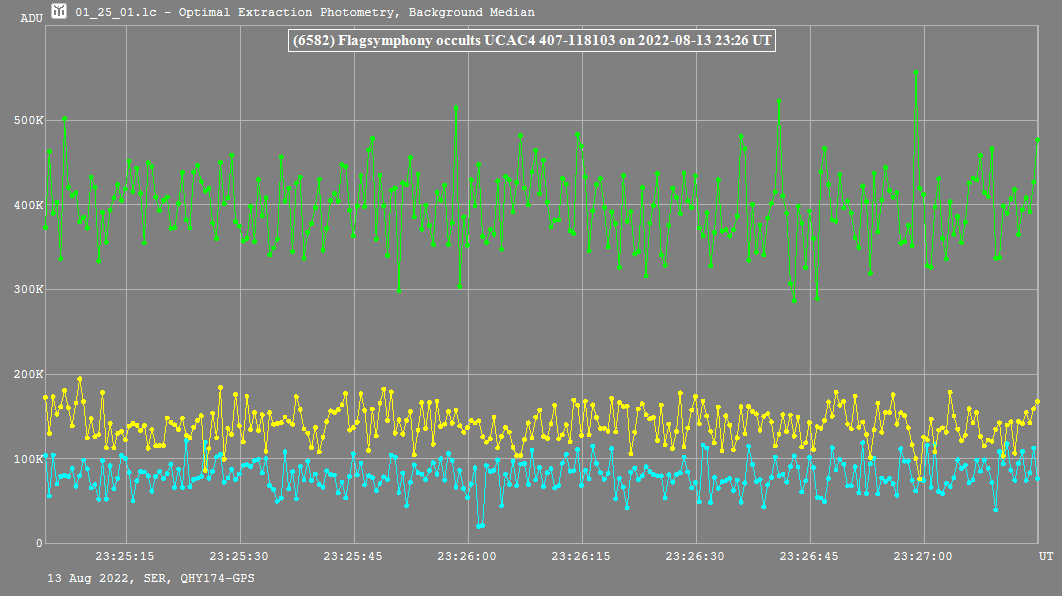Select the 300K y-axis label

[x=27, y=290]
